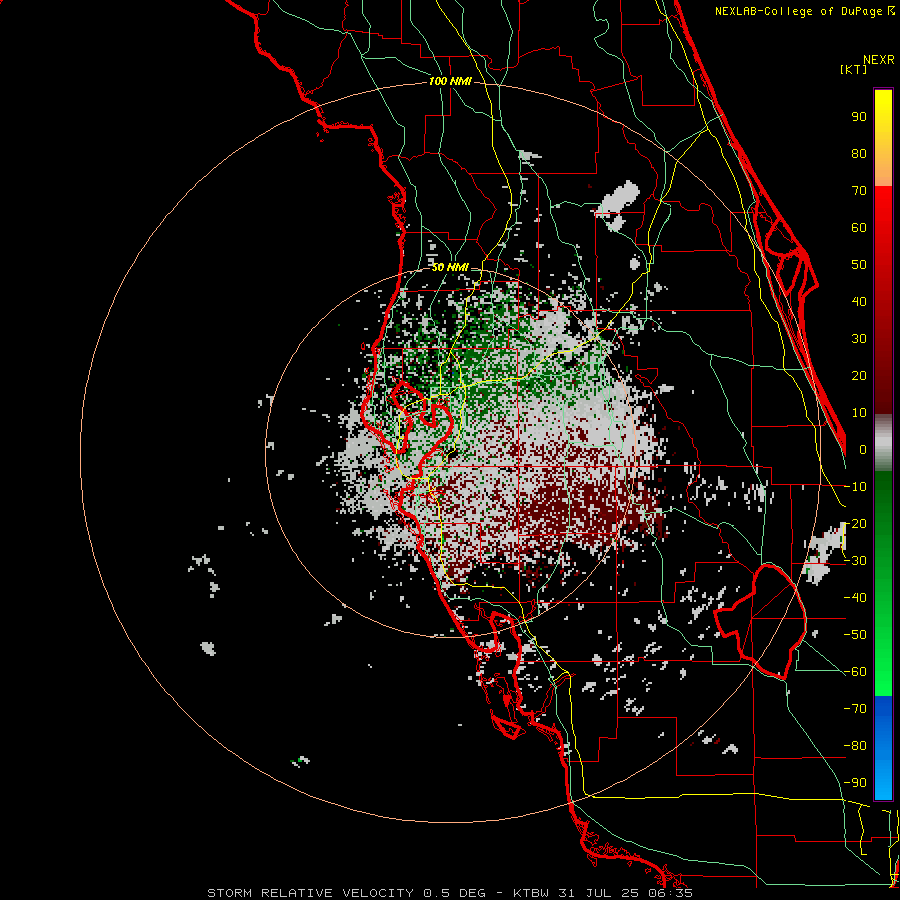Image resolution: width=900 pixels, height=900 pixels.
Task: Click the -30 value on the velocity scale
Action: coord(855,561)
